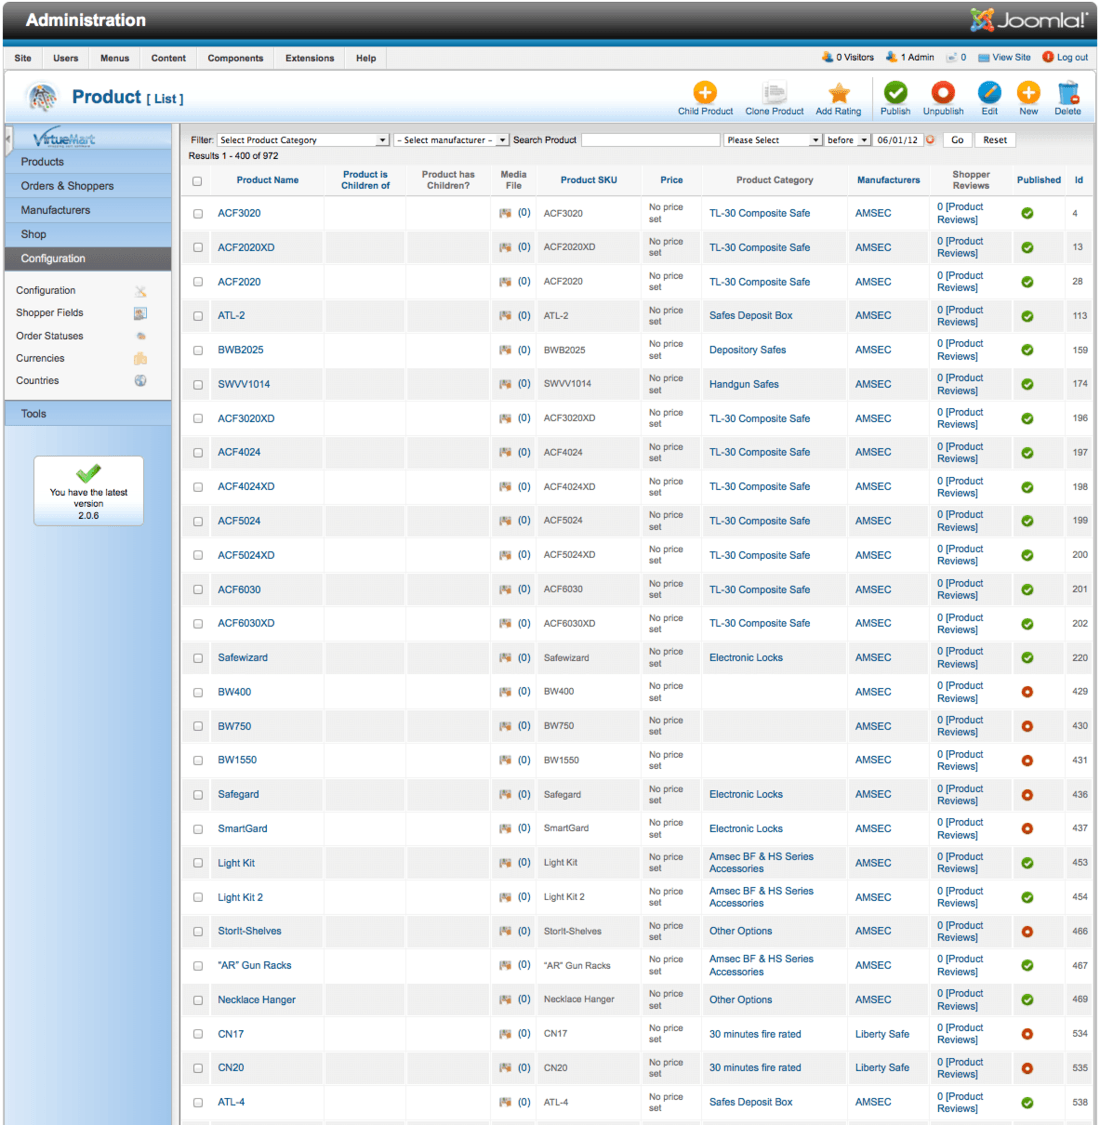Click the Configuration tools icon in submenu
This screenshot has width=1100, height=1125.
[141, 291]
